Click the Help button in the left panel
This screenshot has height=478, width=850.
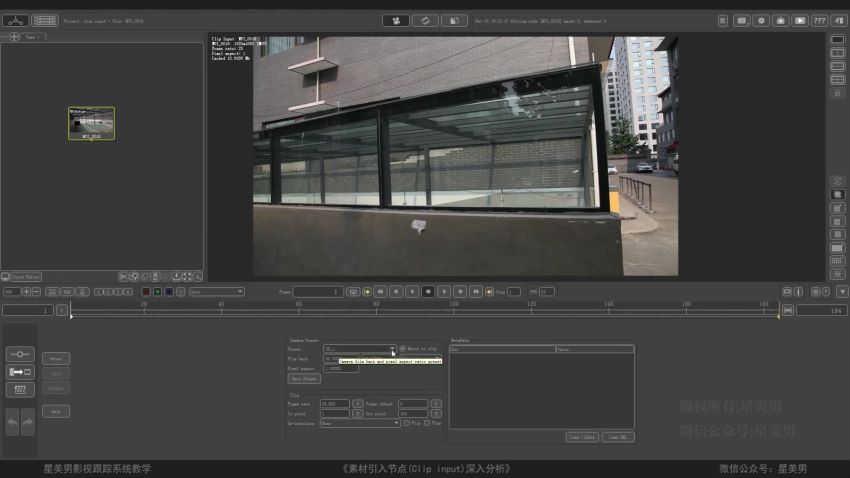tap(56, 411)
